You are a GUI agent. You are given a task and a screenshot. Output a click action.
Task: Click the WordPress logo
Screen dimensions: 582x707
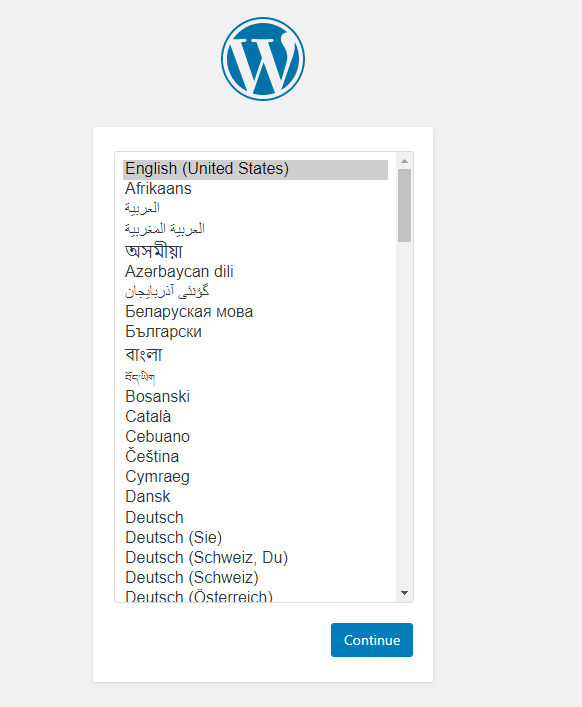pyautogui.click(x=263, y=59)
